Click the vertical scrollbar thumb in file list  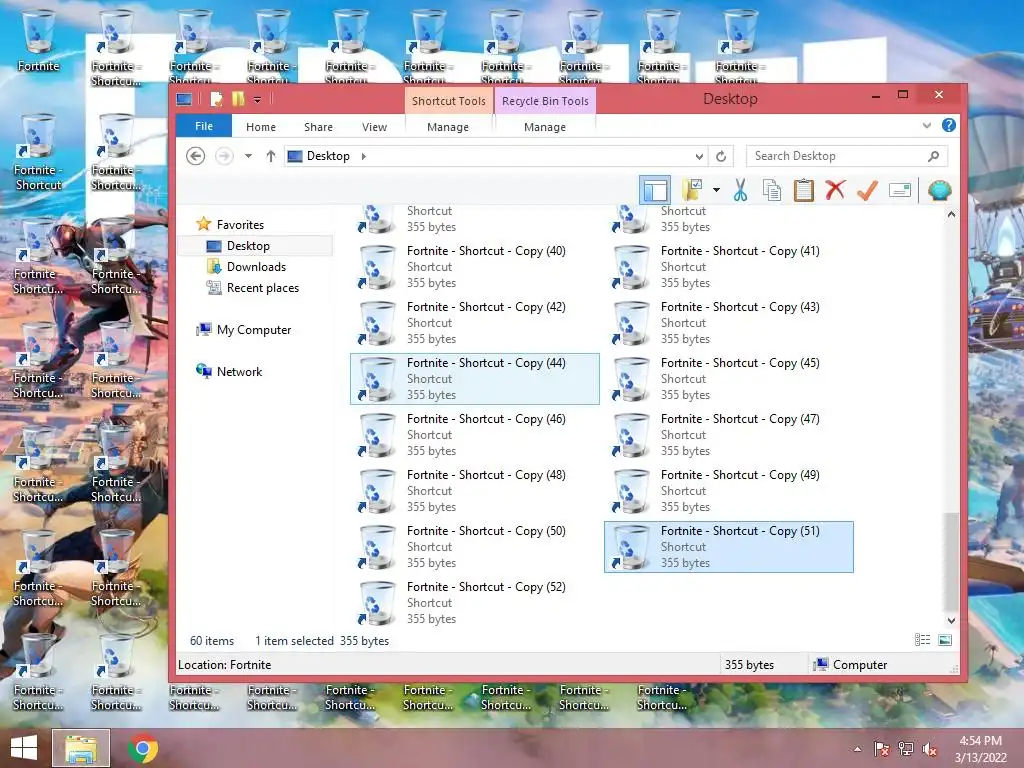[x=952, y=560]
